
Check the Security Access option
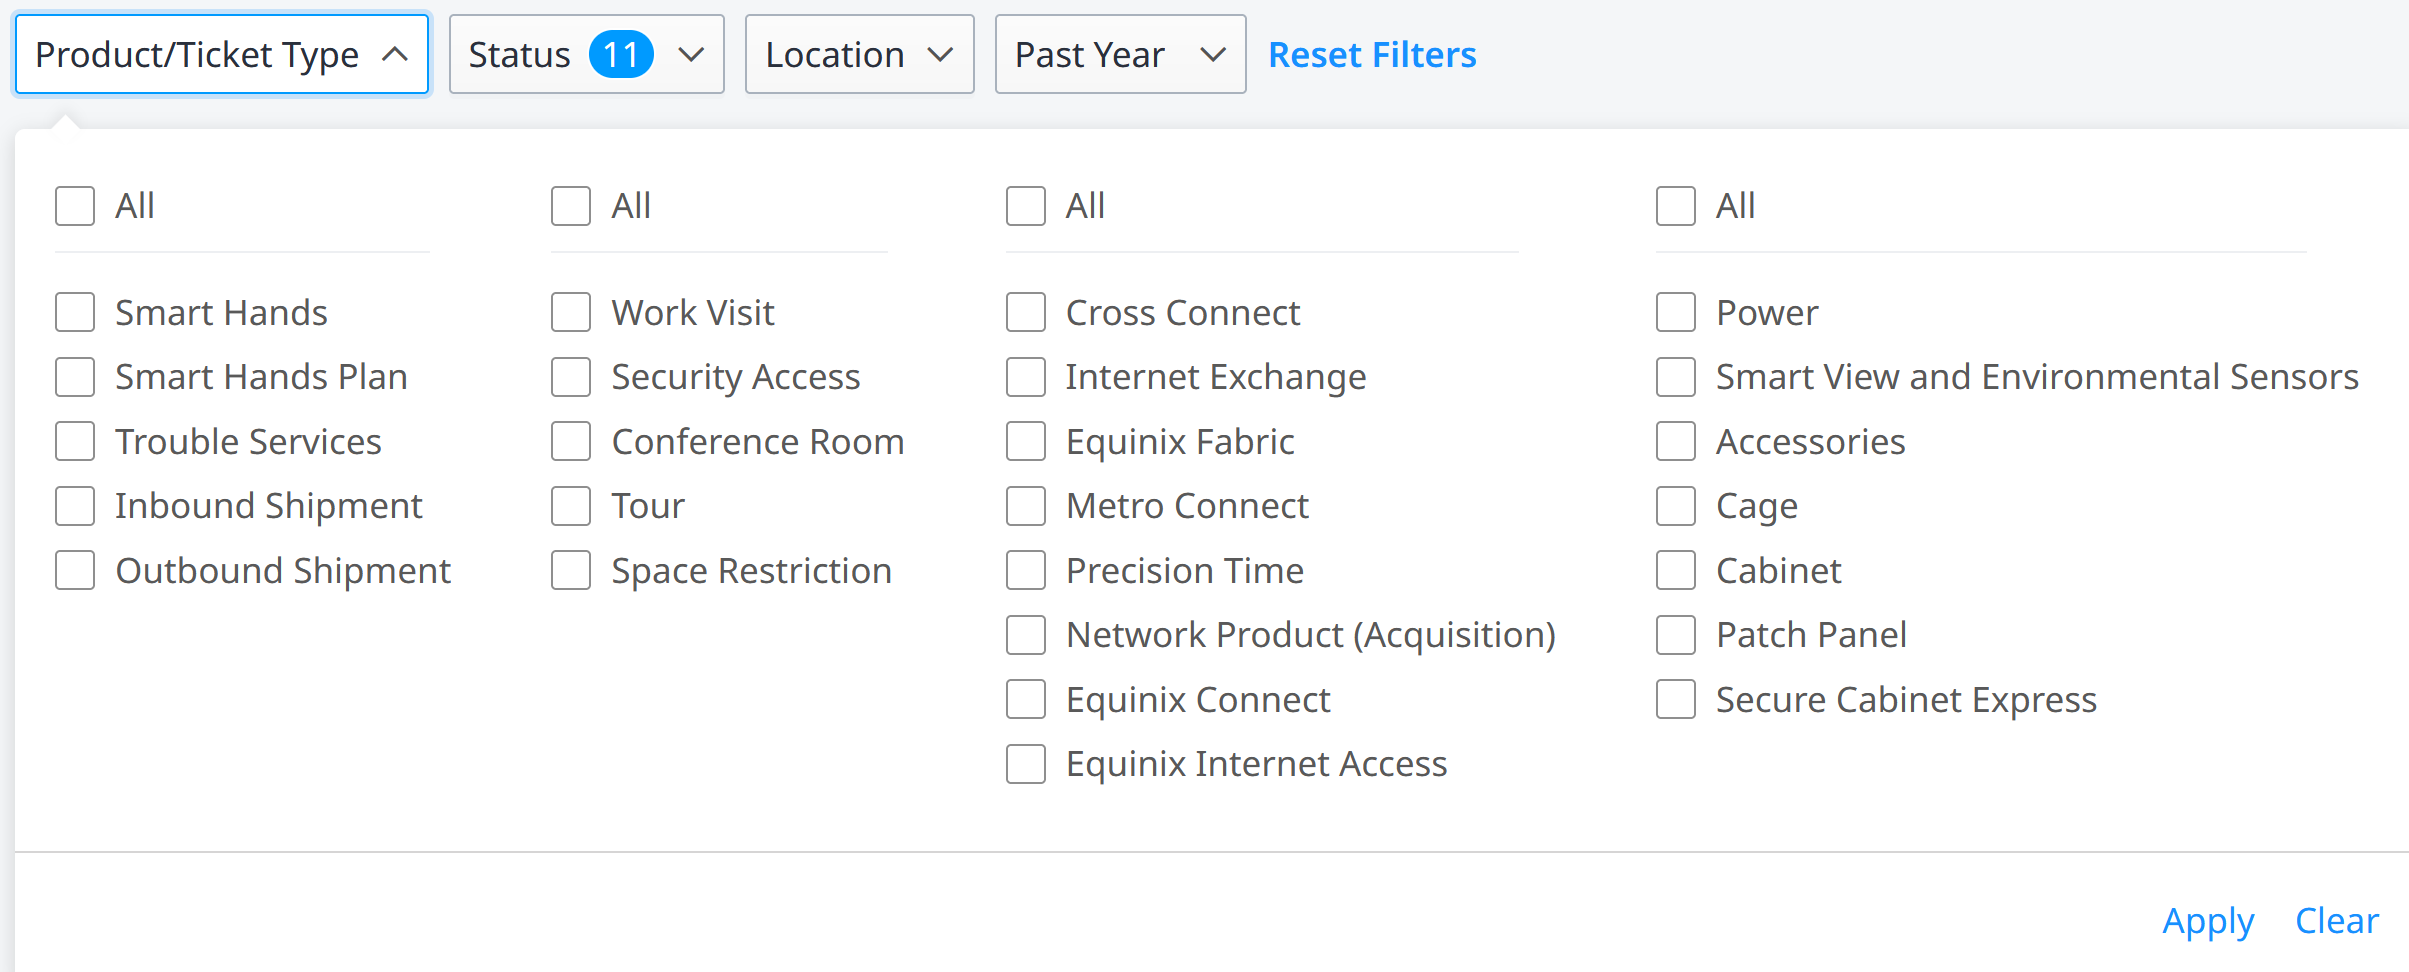coord(571,377)
